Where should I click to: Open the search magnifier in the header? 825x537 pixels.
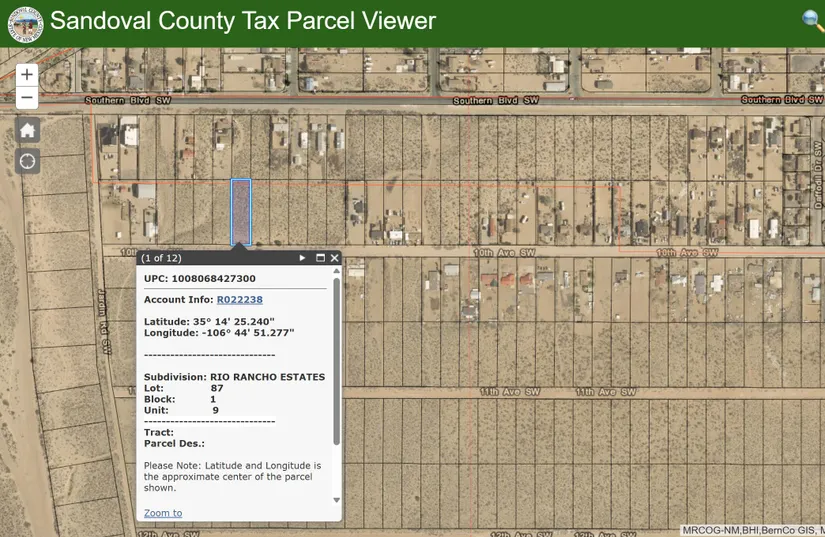812,20
